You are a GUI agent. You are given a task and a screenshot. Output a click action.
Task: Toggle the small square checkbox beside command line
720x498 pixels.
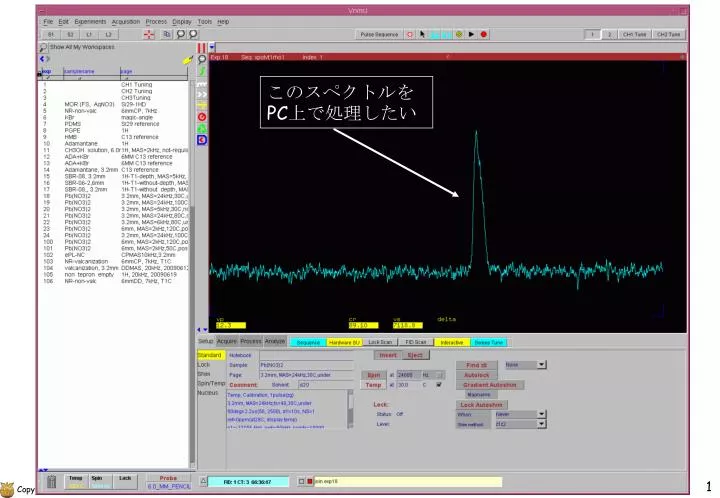click(301, 481)
